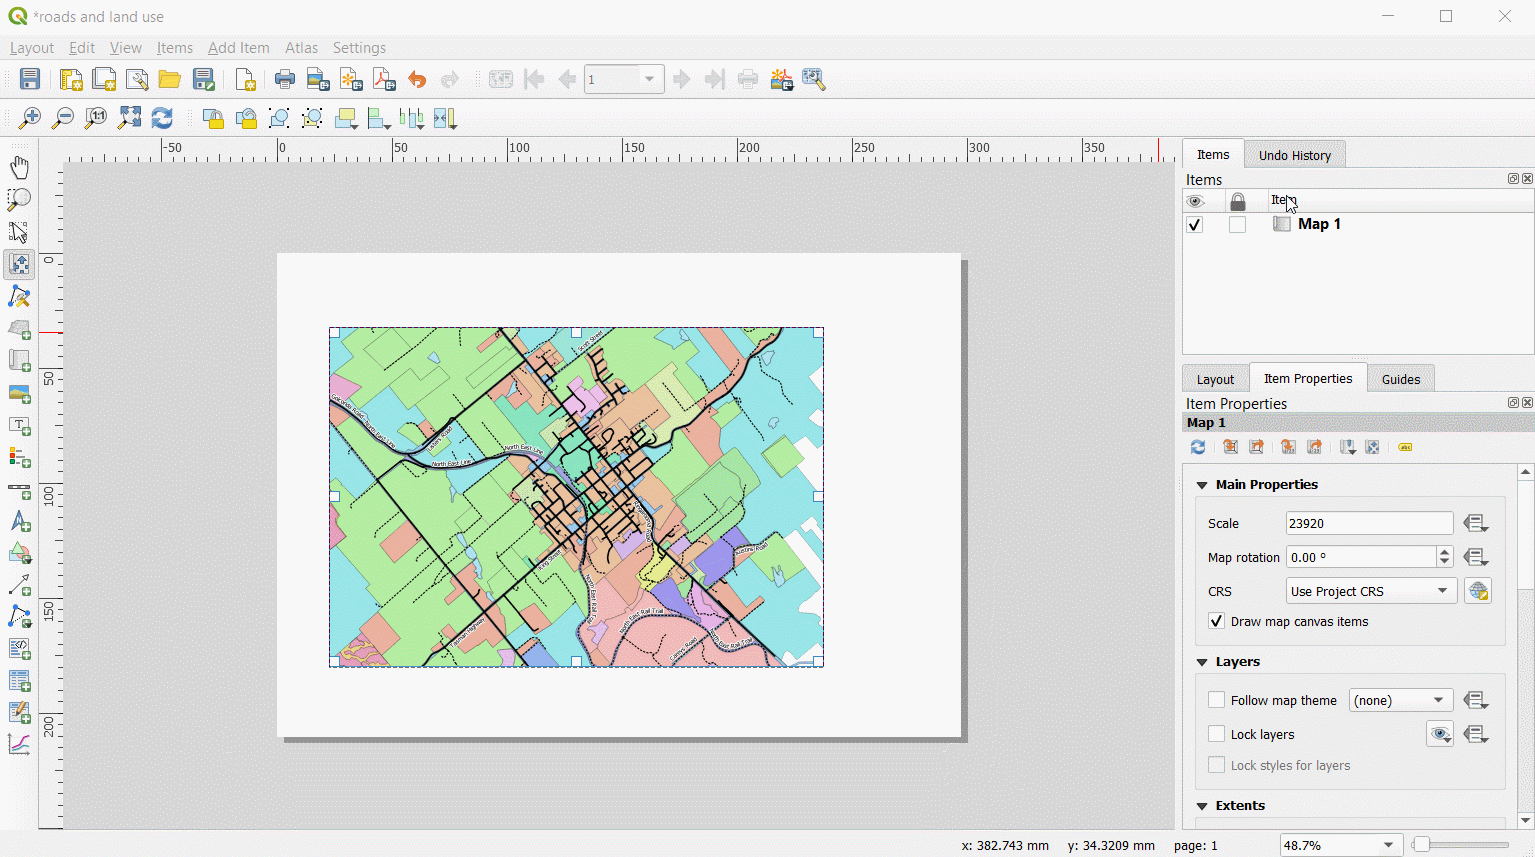Screen dimensions: 1535x857
Task: Save the layout project
Action: (x=30, y=80)
